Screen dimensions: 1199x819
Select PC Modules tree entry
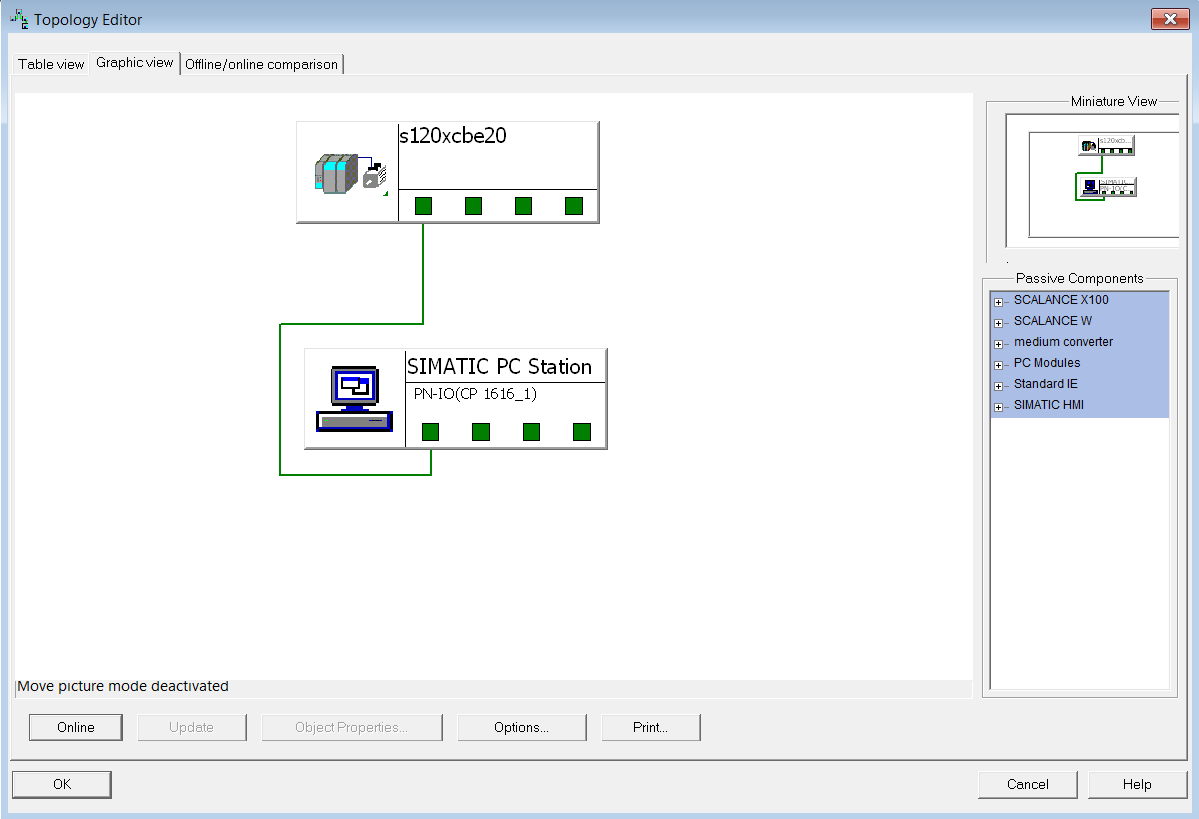(1047, 362)
